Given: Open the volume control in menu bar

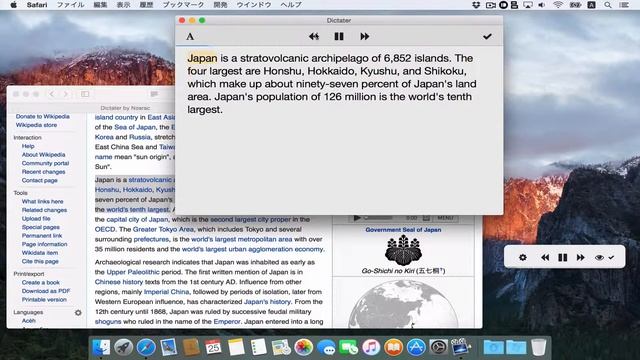Looking at the screenshot, I should 542,5.
